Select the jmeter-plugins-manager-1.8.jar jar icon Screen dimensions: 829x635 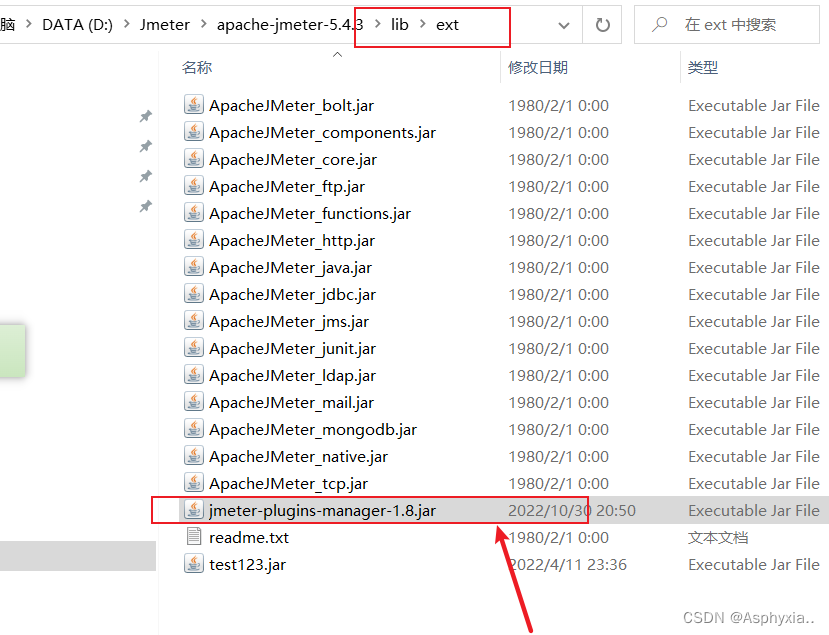pos(193,510)
